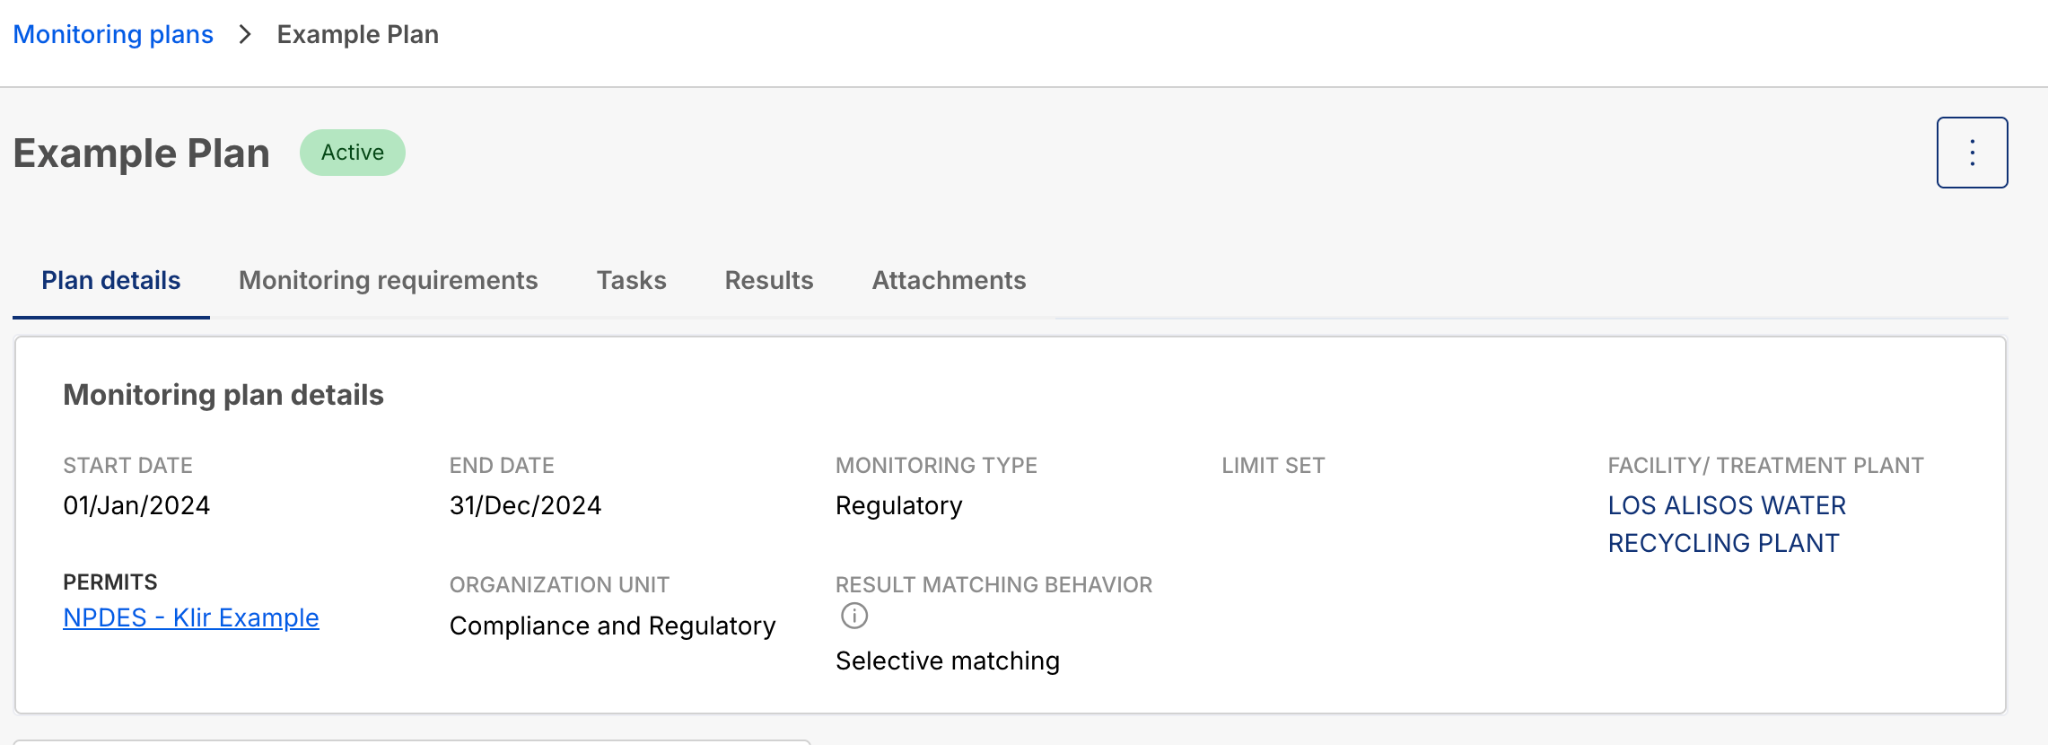Click the Example Plan breadcrumb text
This screenshot has height=745, width=2048.
coord(358,34)
